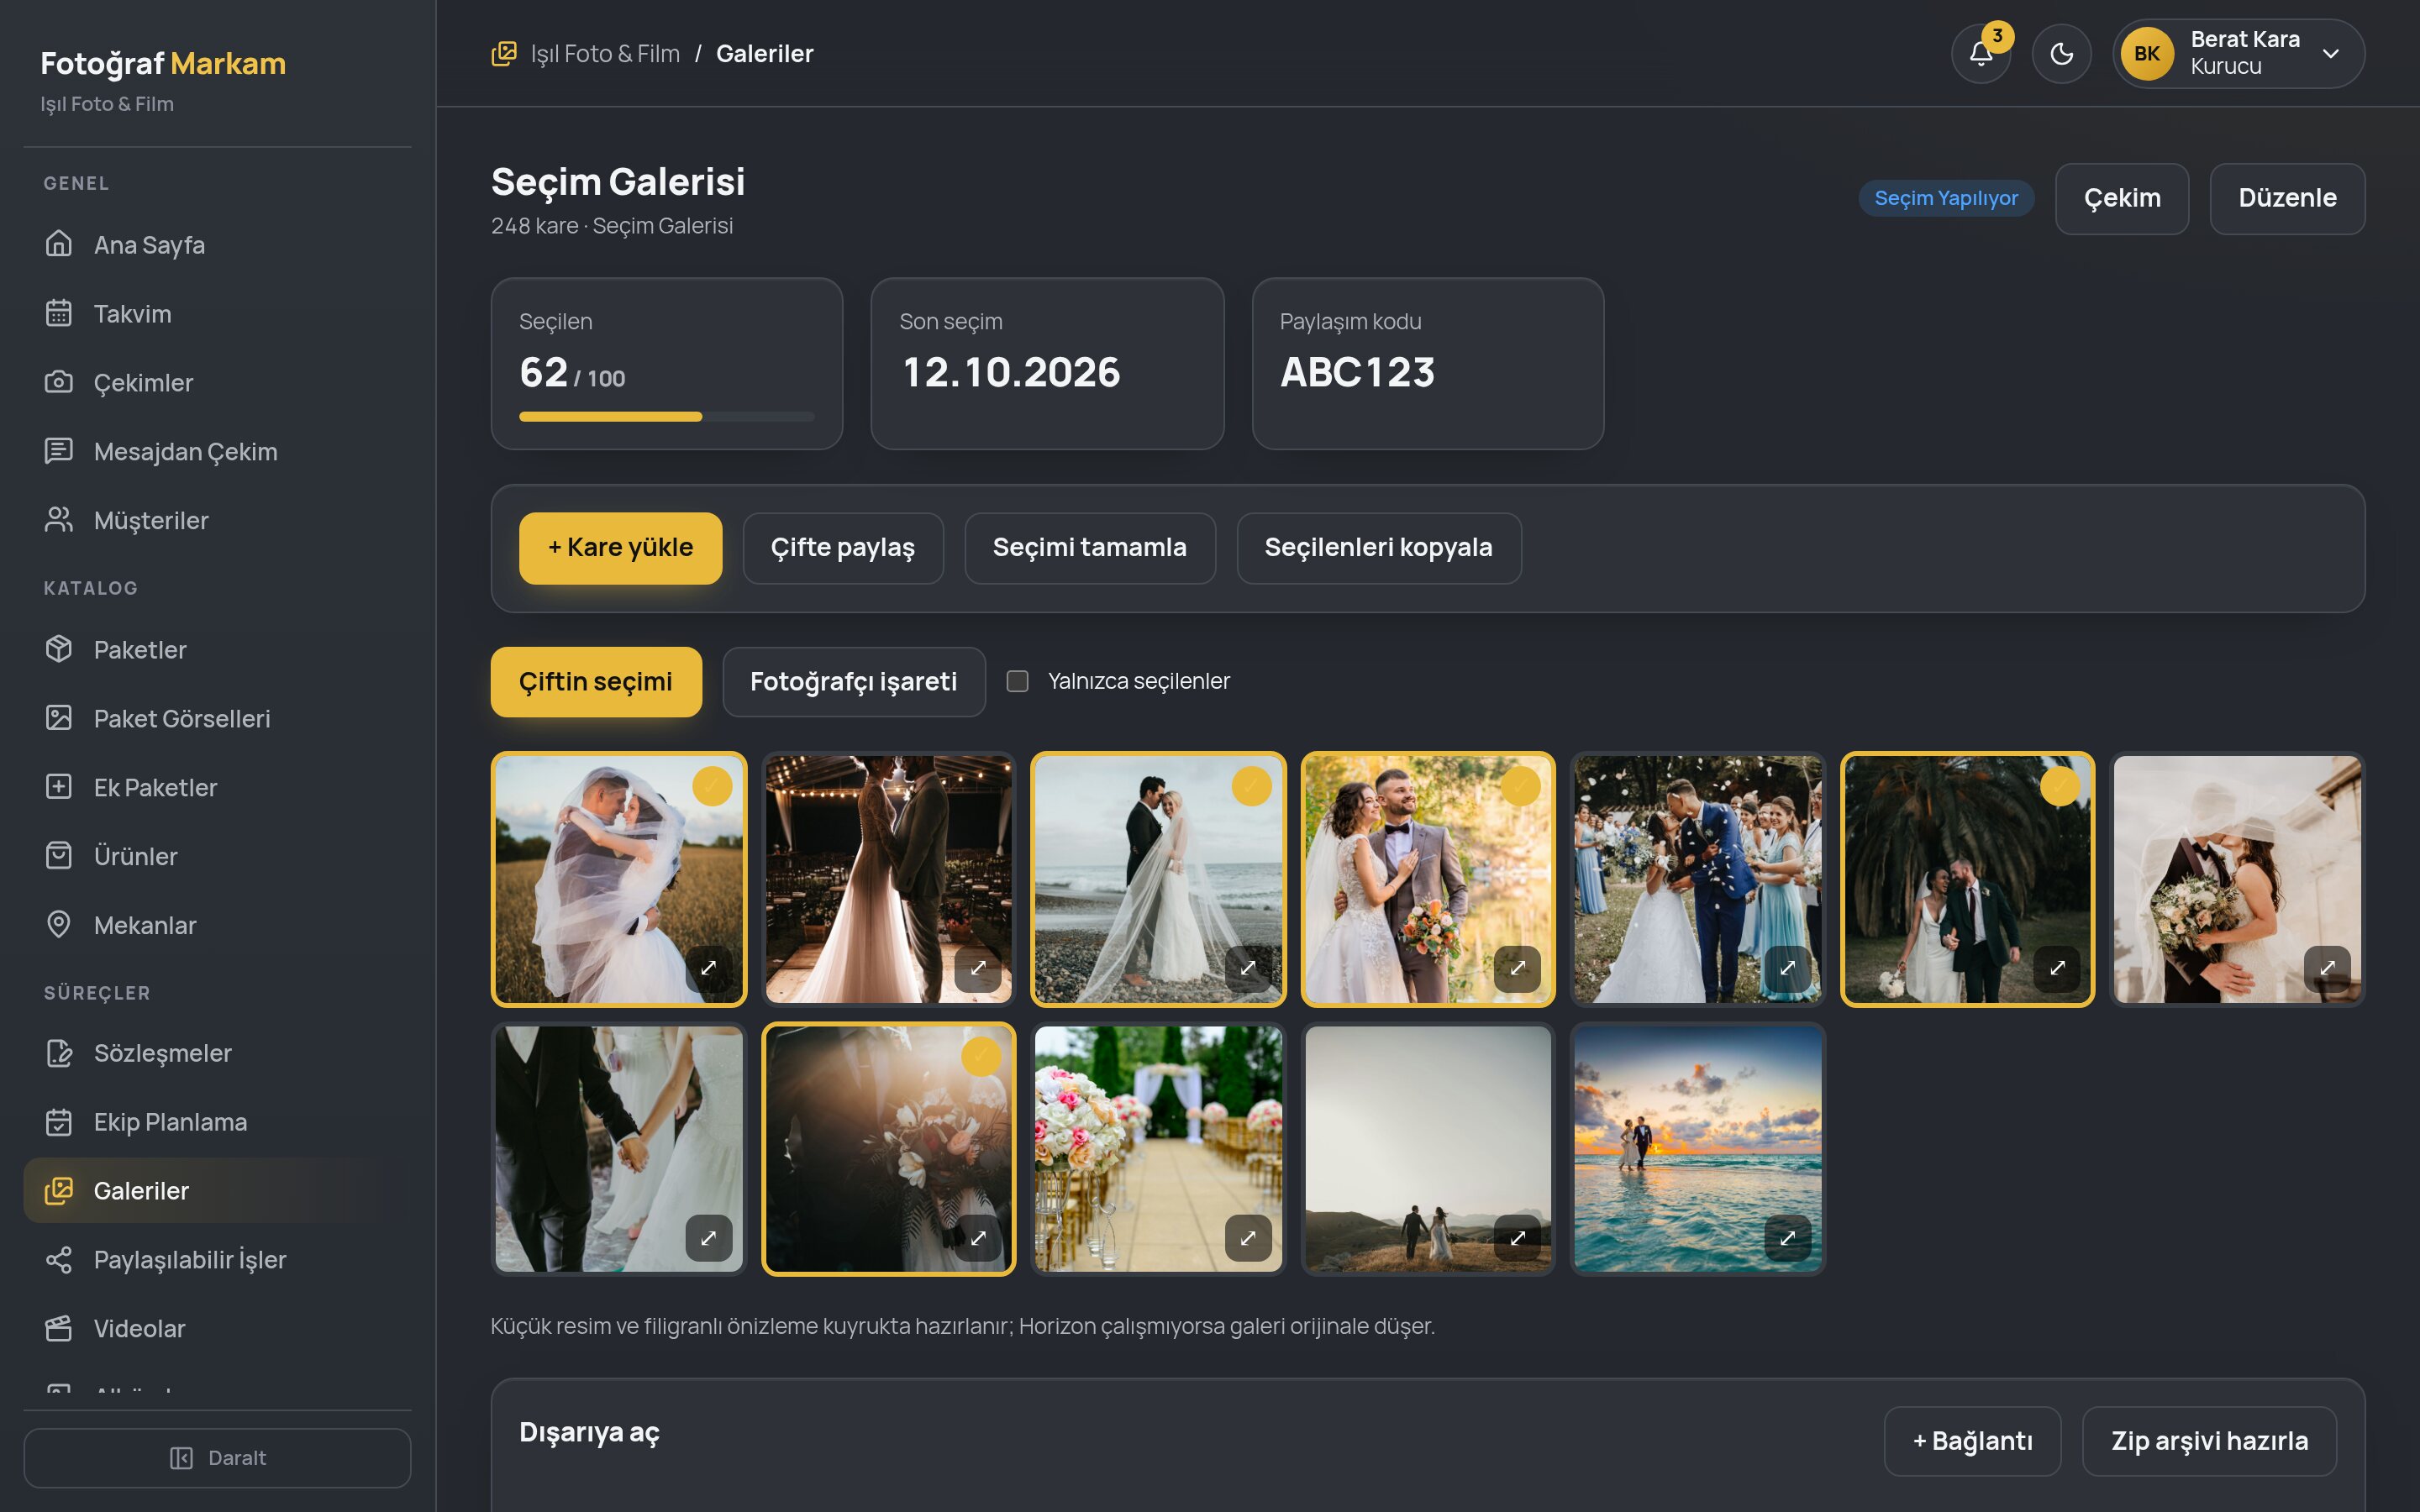
Task: Collapse sidebar with Daralt button
Action: (217, 1458)
